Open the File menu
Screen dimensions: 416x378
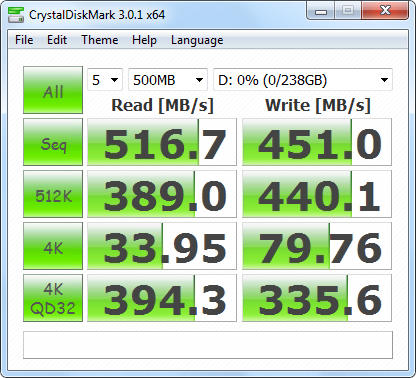click(x=24, y=40)
